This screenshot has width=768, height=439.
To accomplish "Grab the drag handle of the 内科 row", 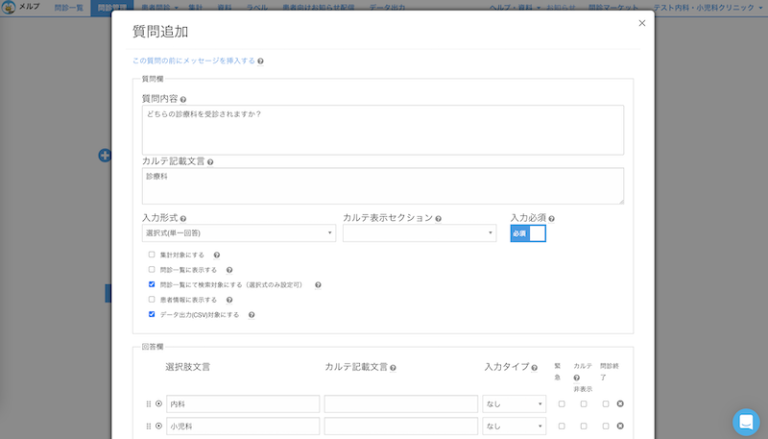I will coord(148,404).
